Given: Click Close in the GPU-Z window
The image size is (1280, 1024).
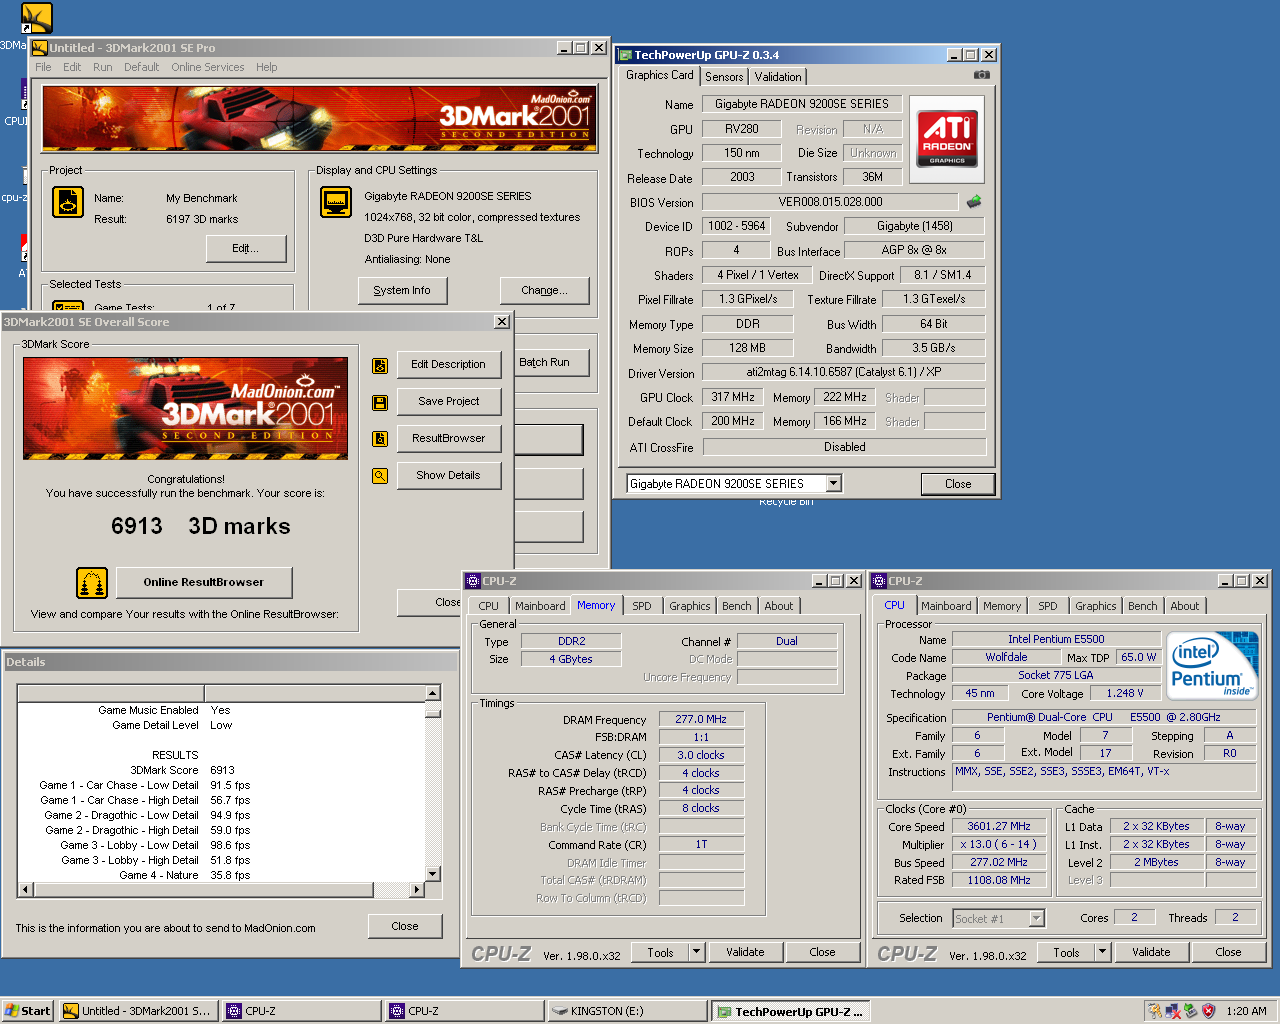Looking at the screenshot, I should click(x=958, y=484).
